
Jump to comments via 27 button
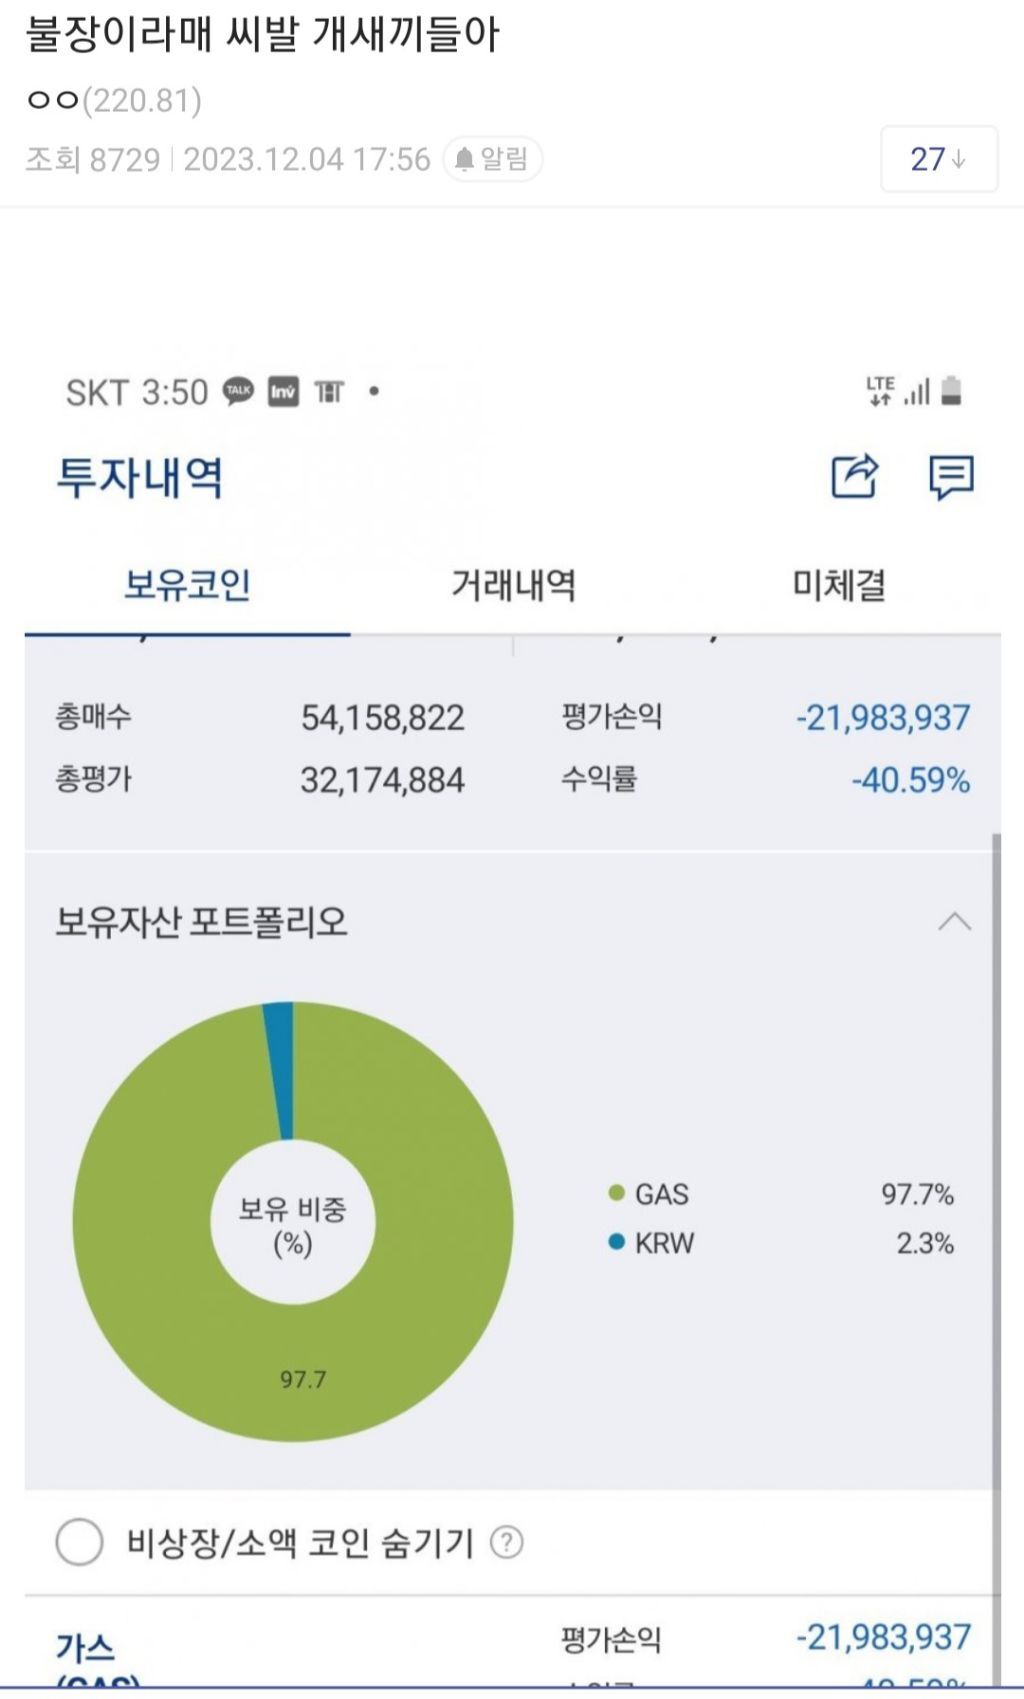pos(938,159)
